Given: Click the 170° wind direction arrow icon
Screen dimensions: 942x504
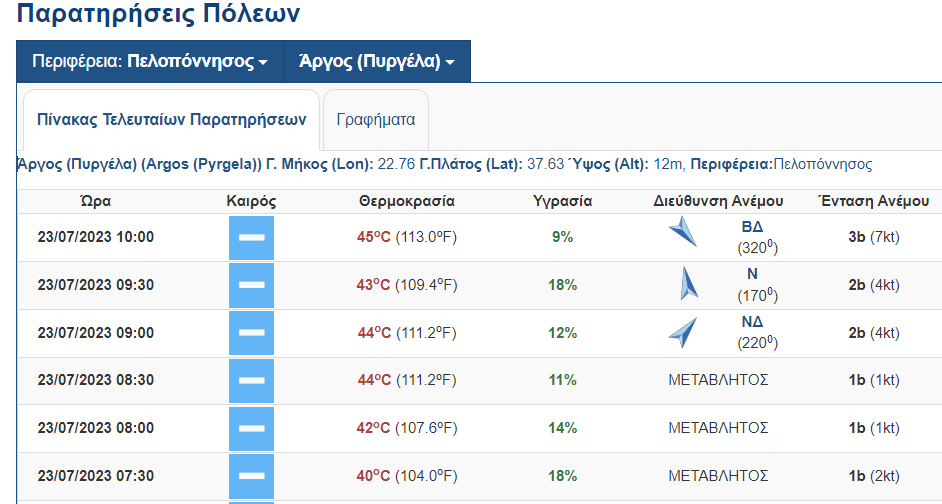Looking at the screenshot, I should 688,284.
